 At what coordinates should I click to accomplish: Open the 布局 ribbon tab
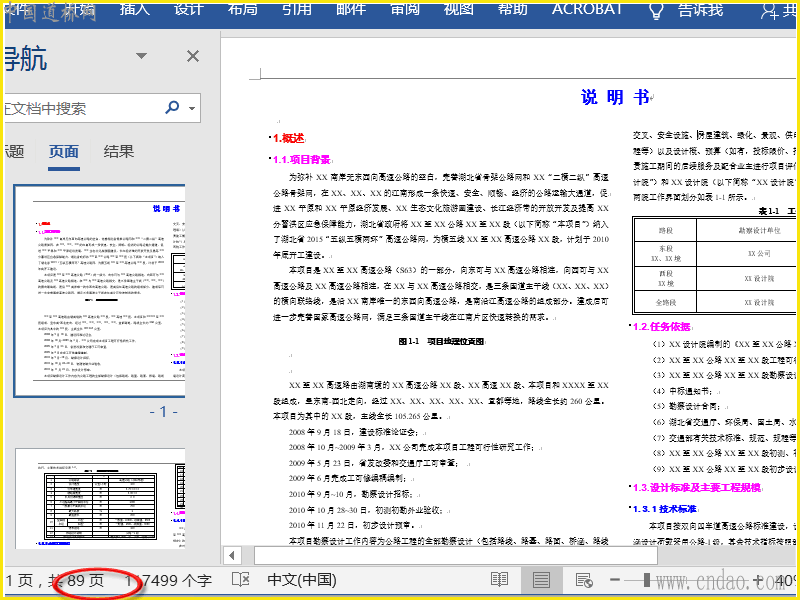pyautogui.click(x=243, y=10)
